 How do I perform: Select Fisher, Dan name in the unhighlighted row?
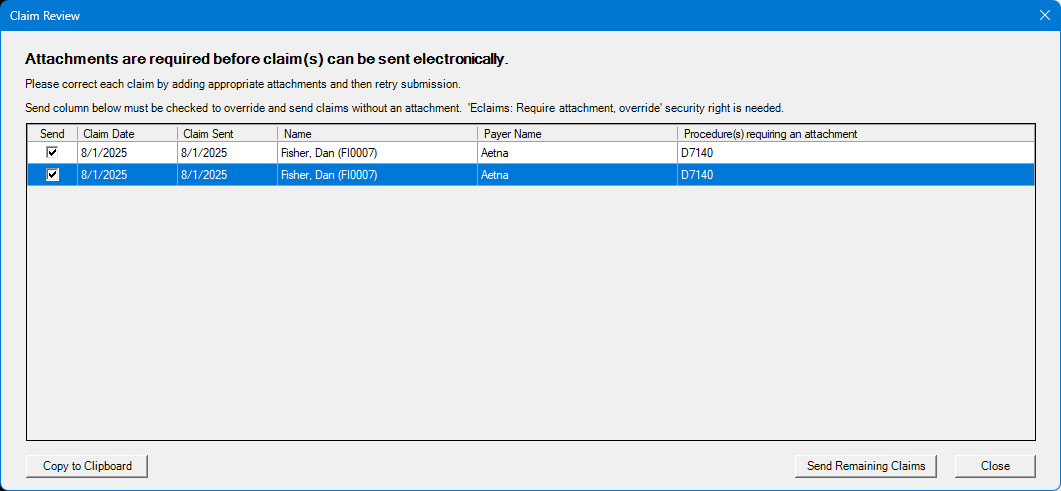(x=329, y=153)
